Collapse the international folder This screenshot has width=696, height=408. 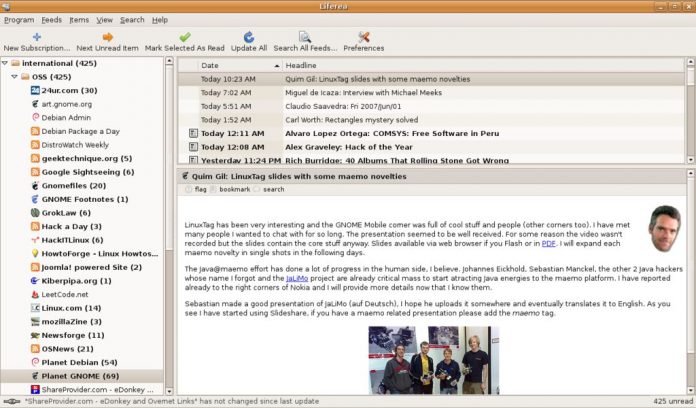[x=5, y=63]
